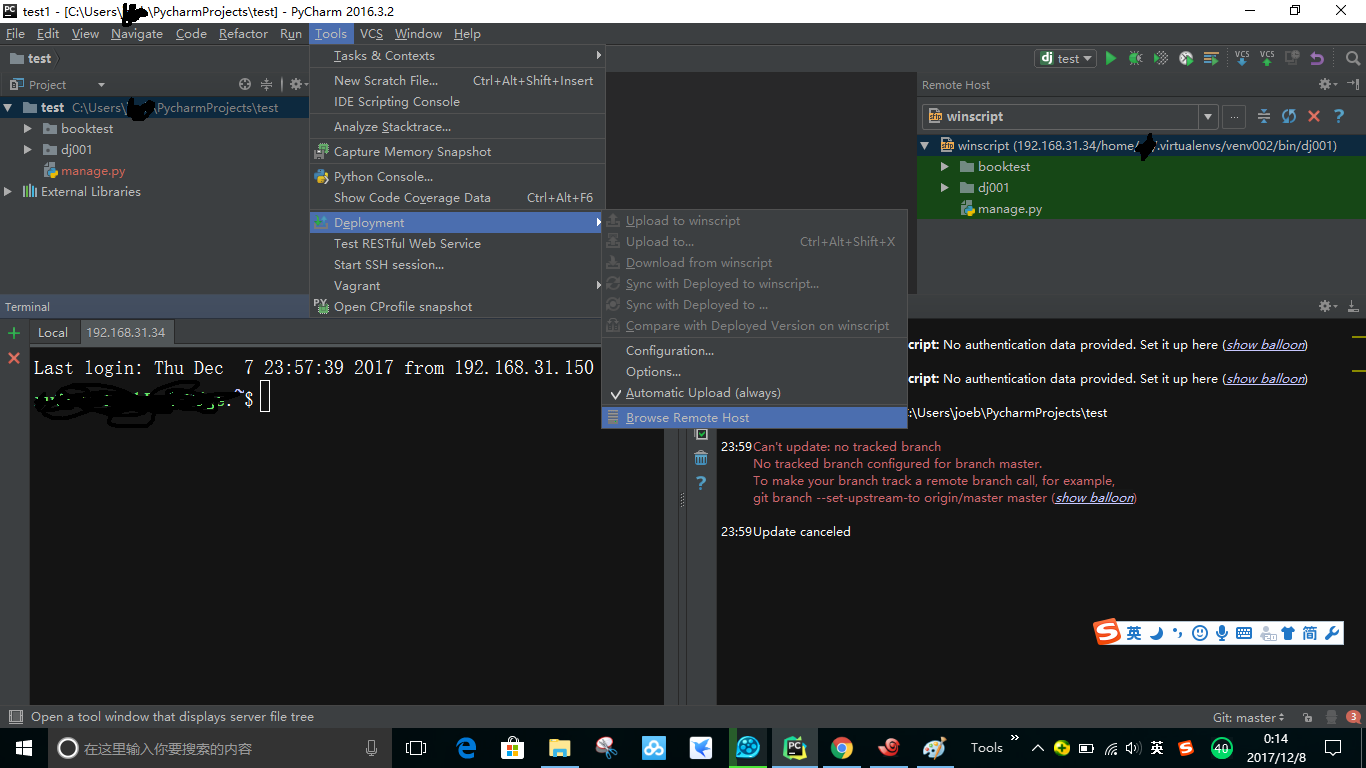Select Python Console... menu item
This screenshot has width=1366, height=768.
(457, 177)
